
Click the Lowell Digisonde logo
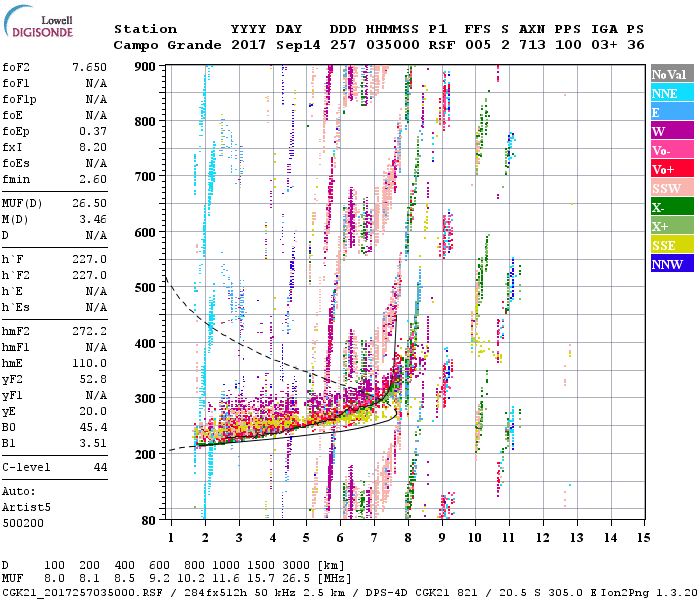tap(38, 21)
